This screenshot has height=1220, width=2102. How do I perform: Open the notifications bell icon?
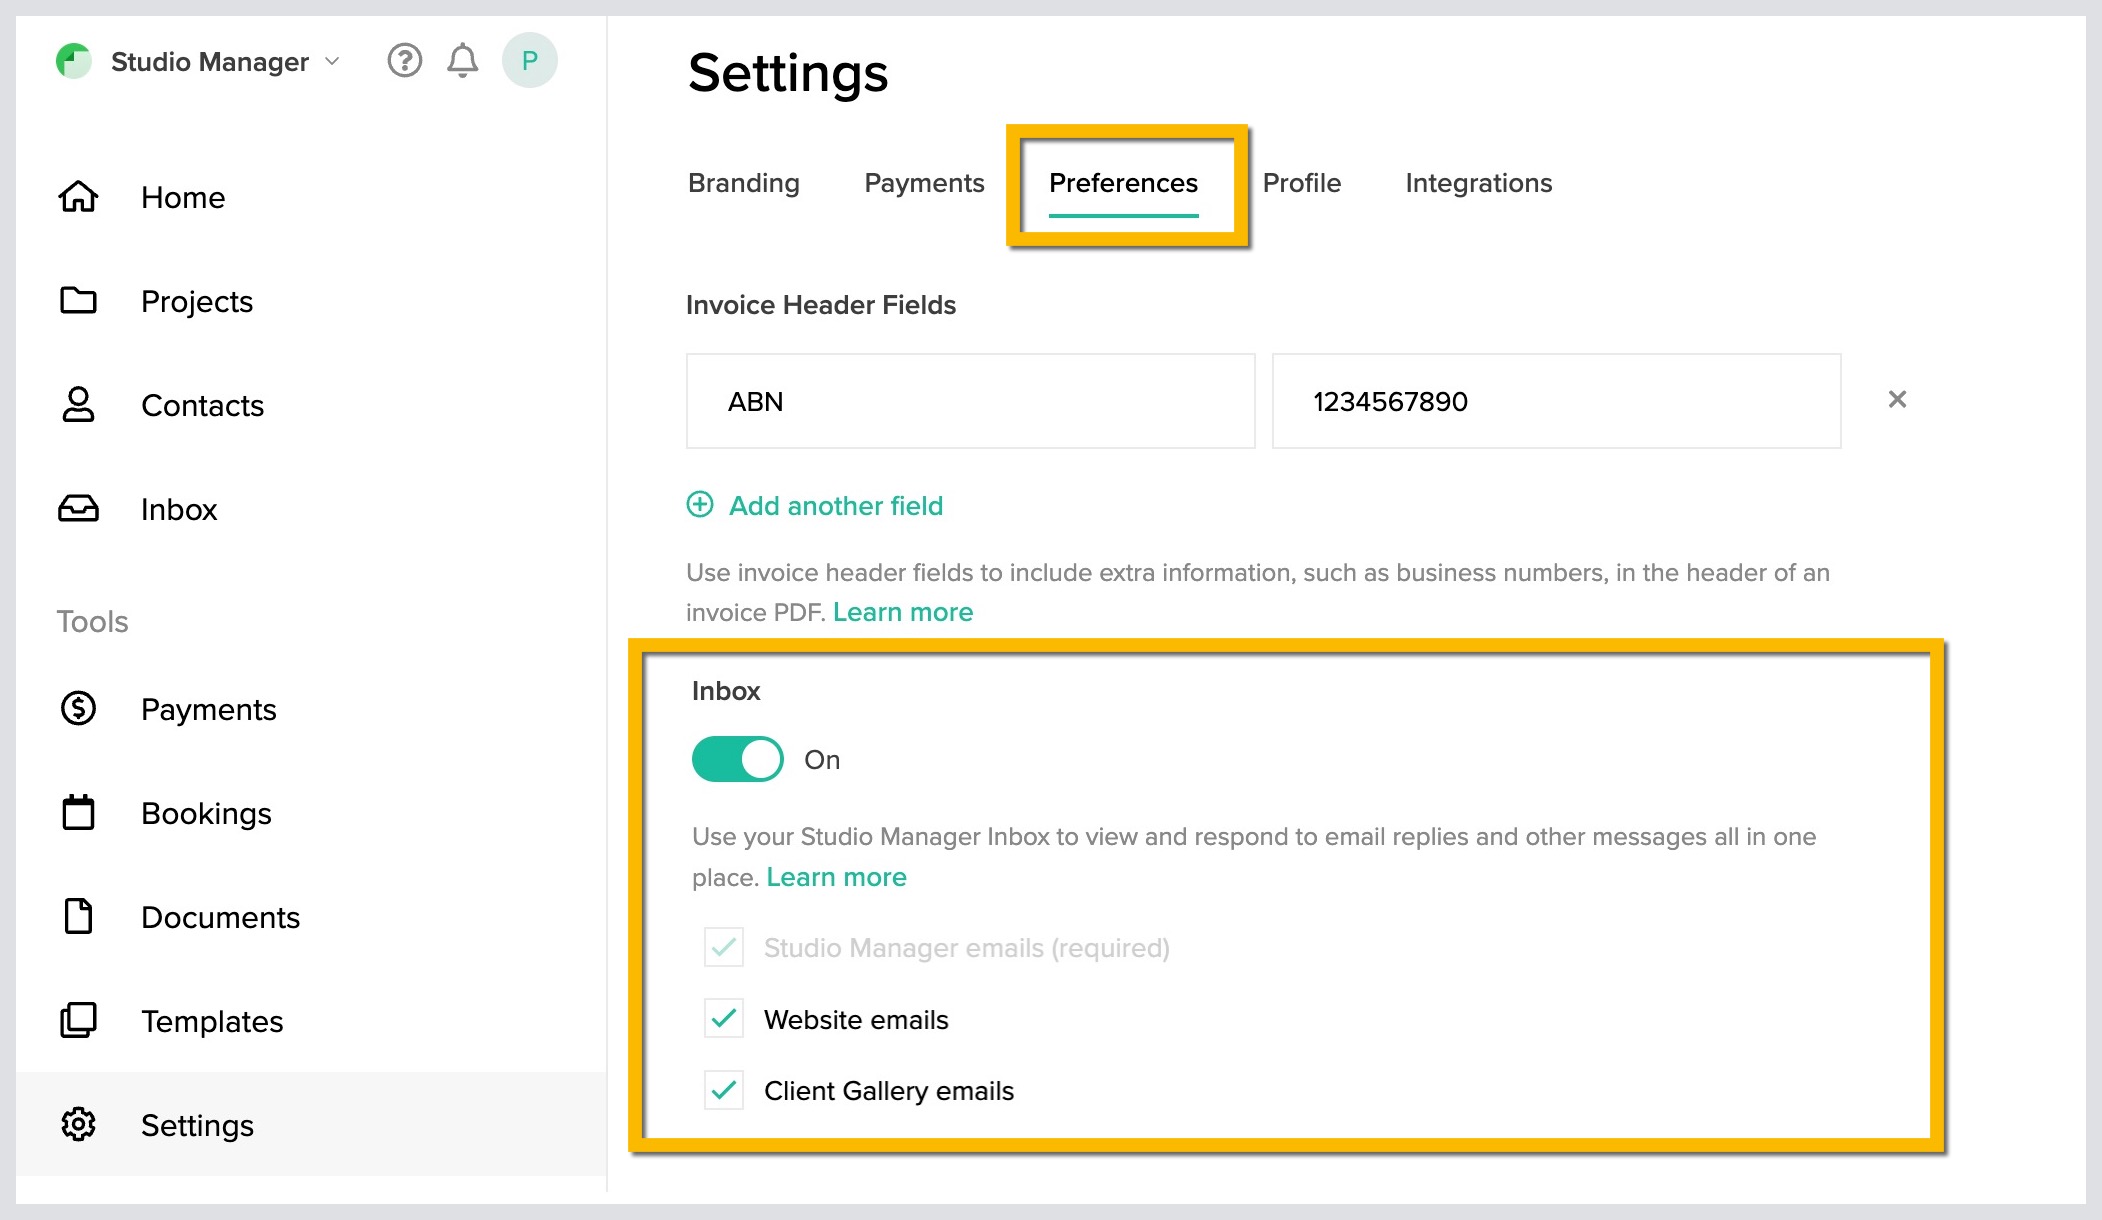[x=462, y=61]
